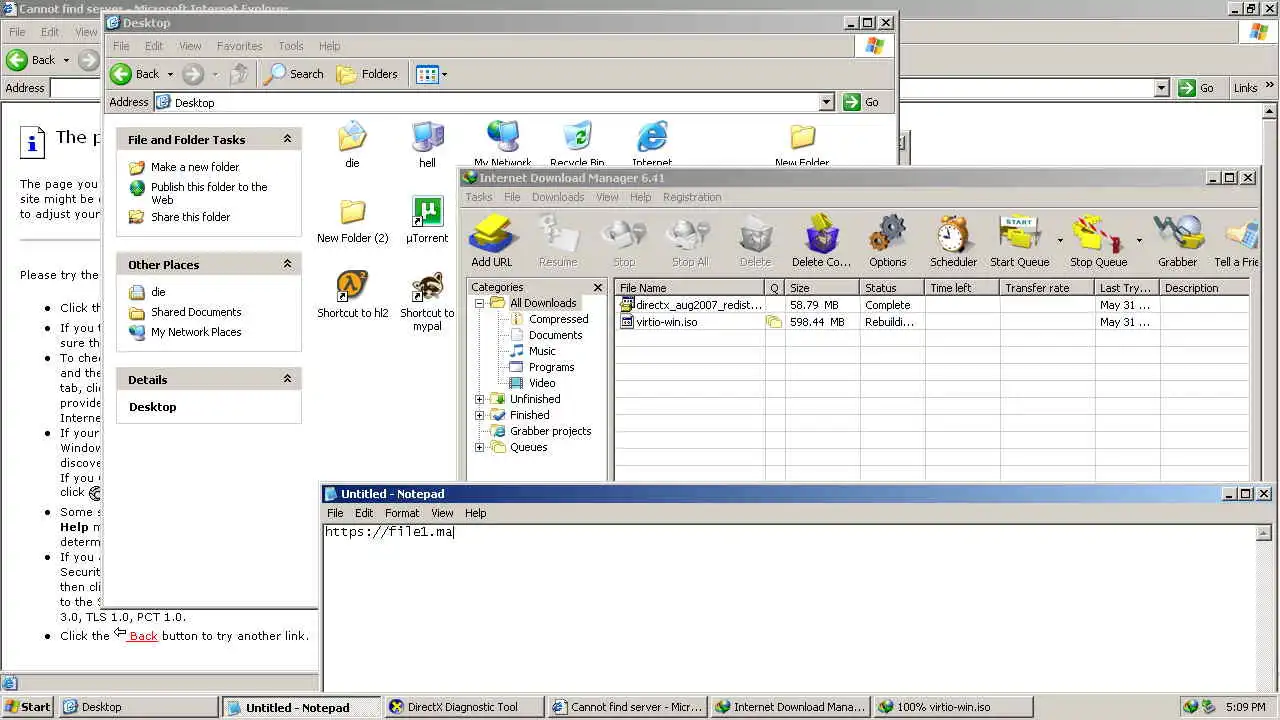Viewport: 1280px width, 720px height.
Task: Select Grabber projects in IDM tree
Action: (550, 431)
